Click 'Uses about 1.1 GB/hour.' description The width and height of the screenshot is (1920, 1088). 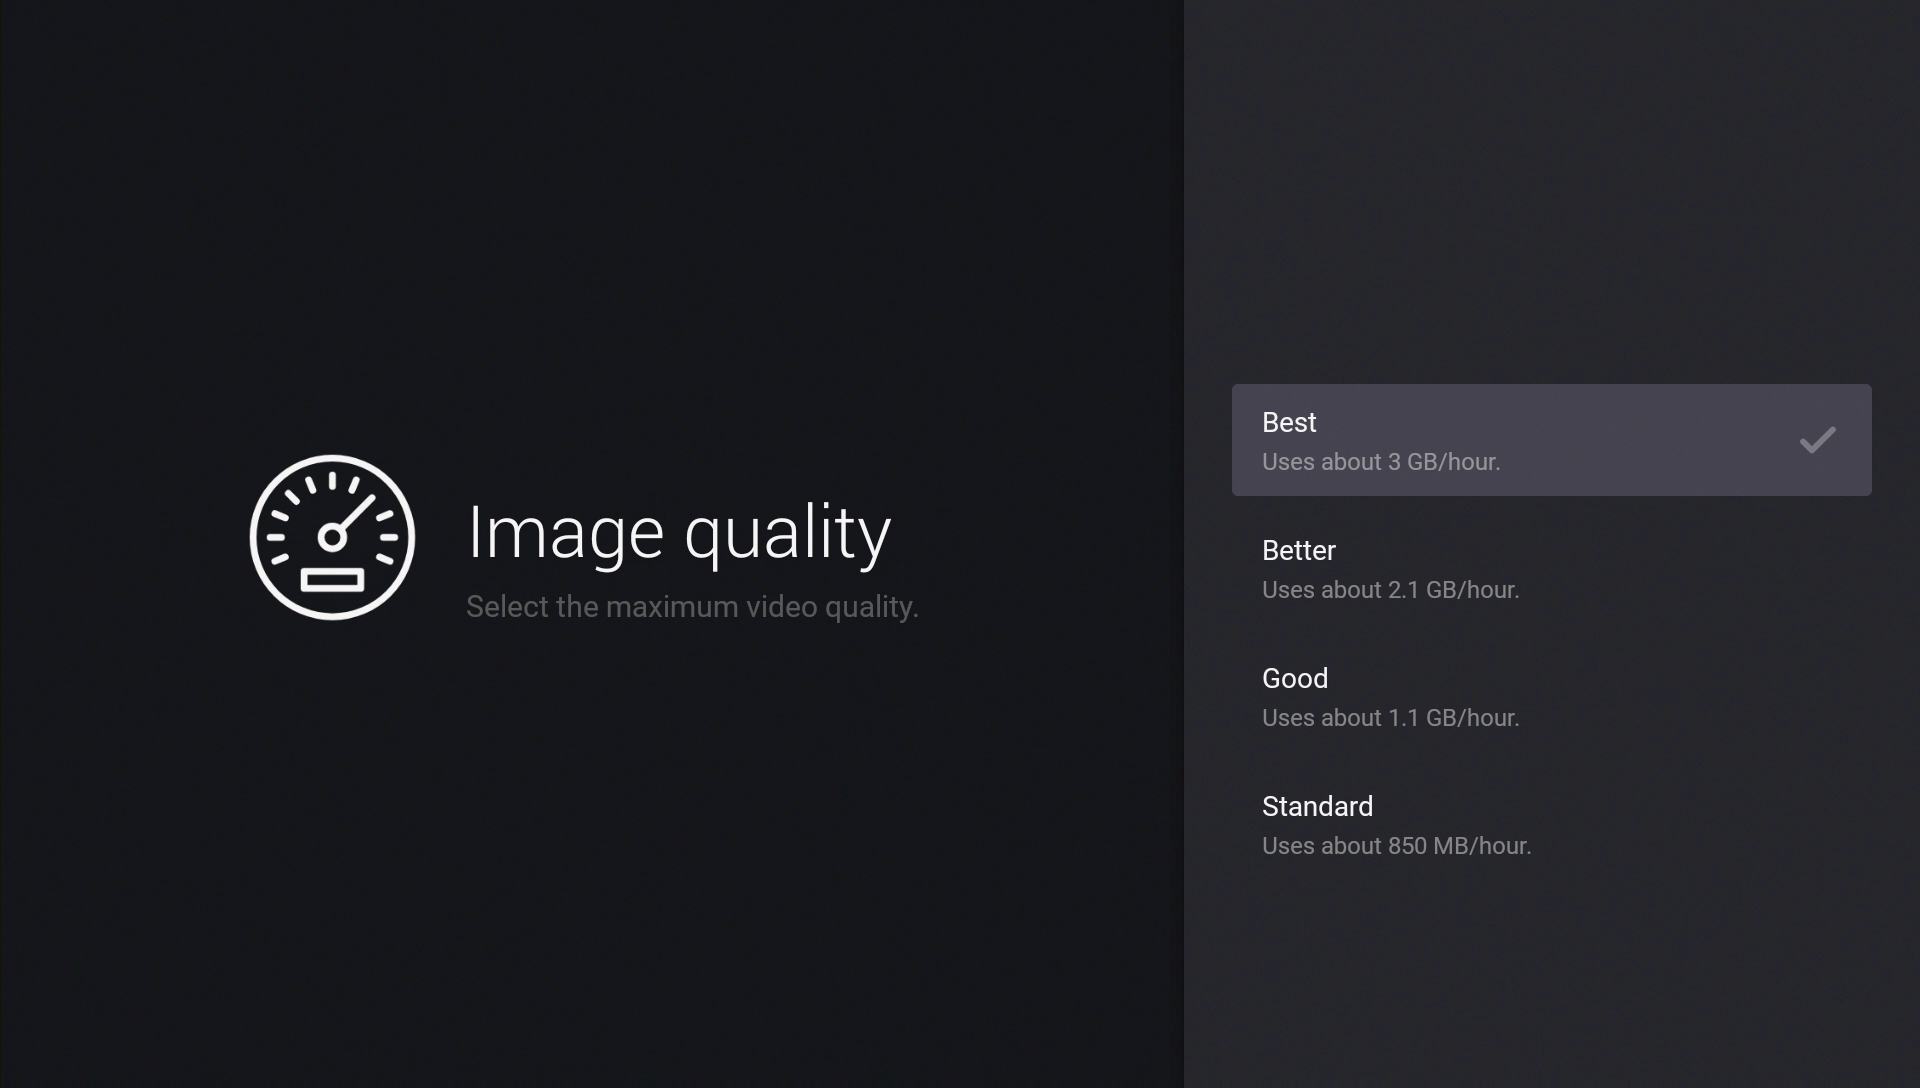(x=1390, y=718)
